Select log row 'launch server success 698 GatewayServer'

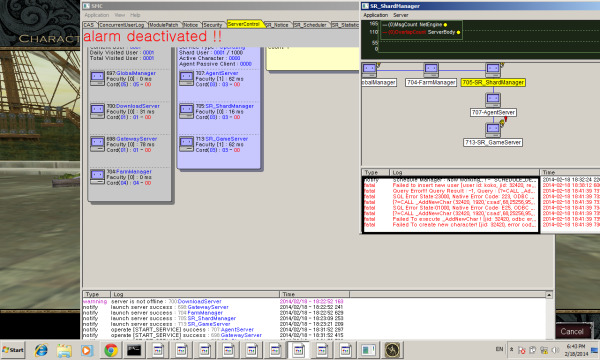click(213, 307)
